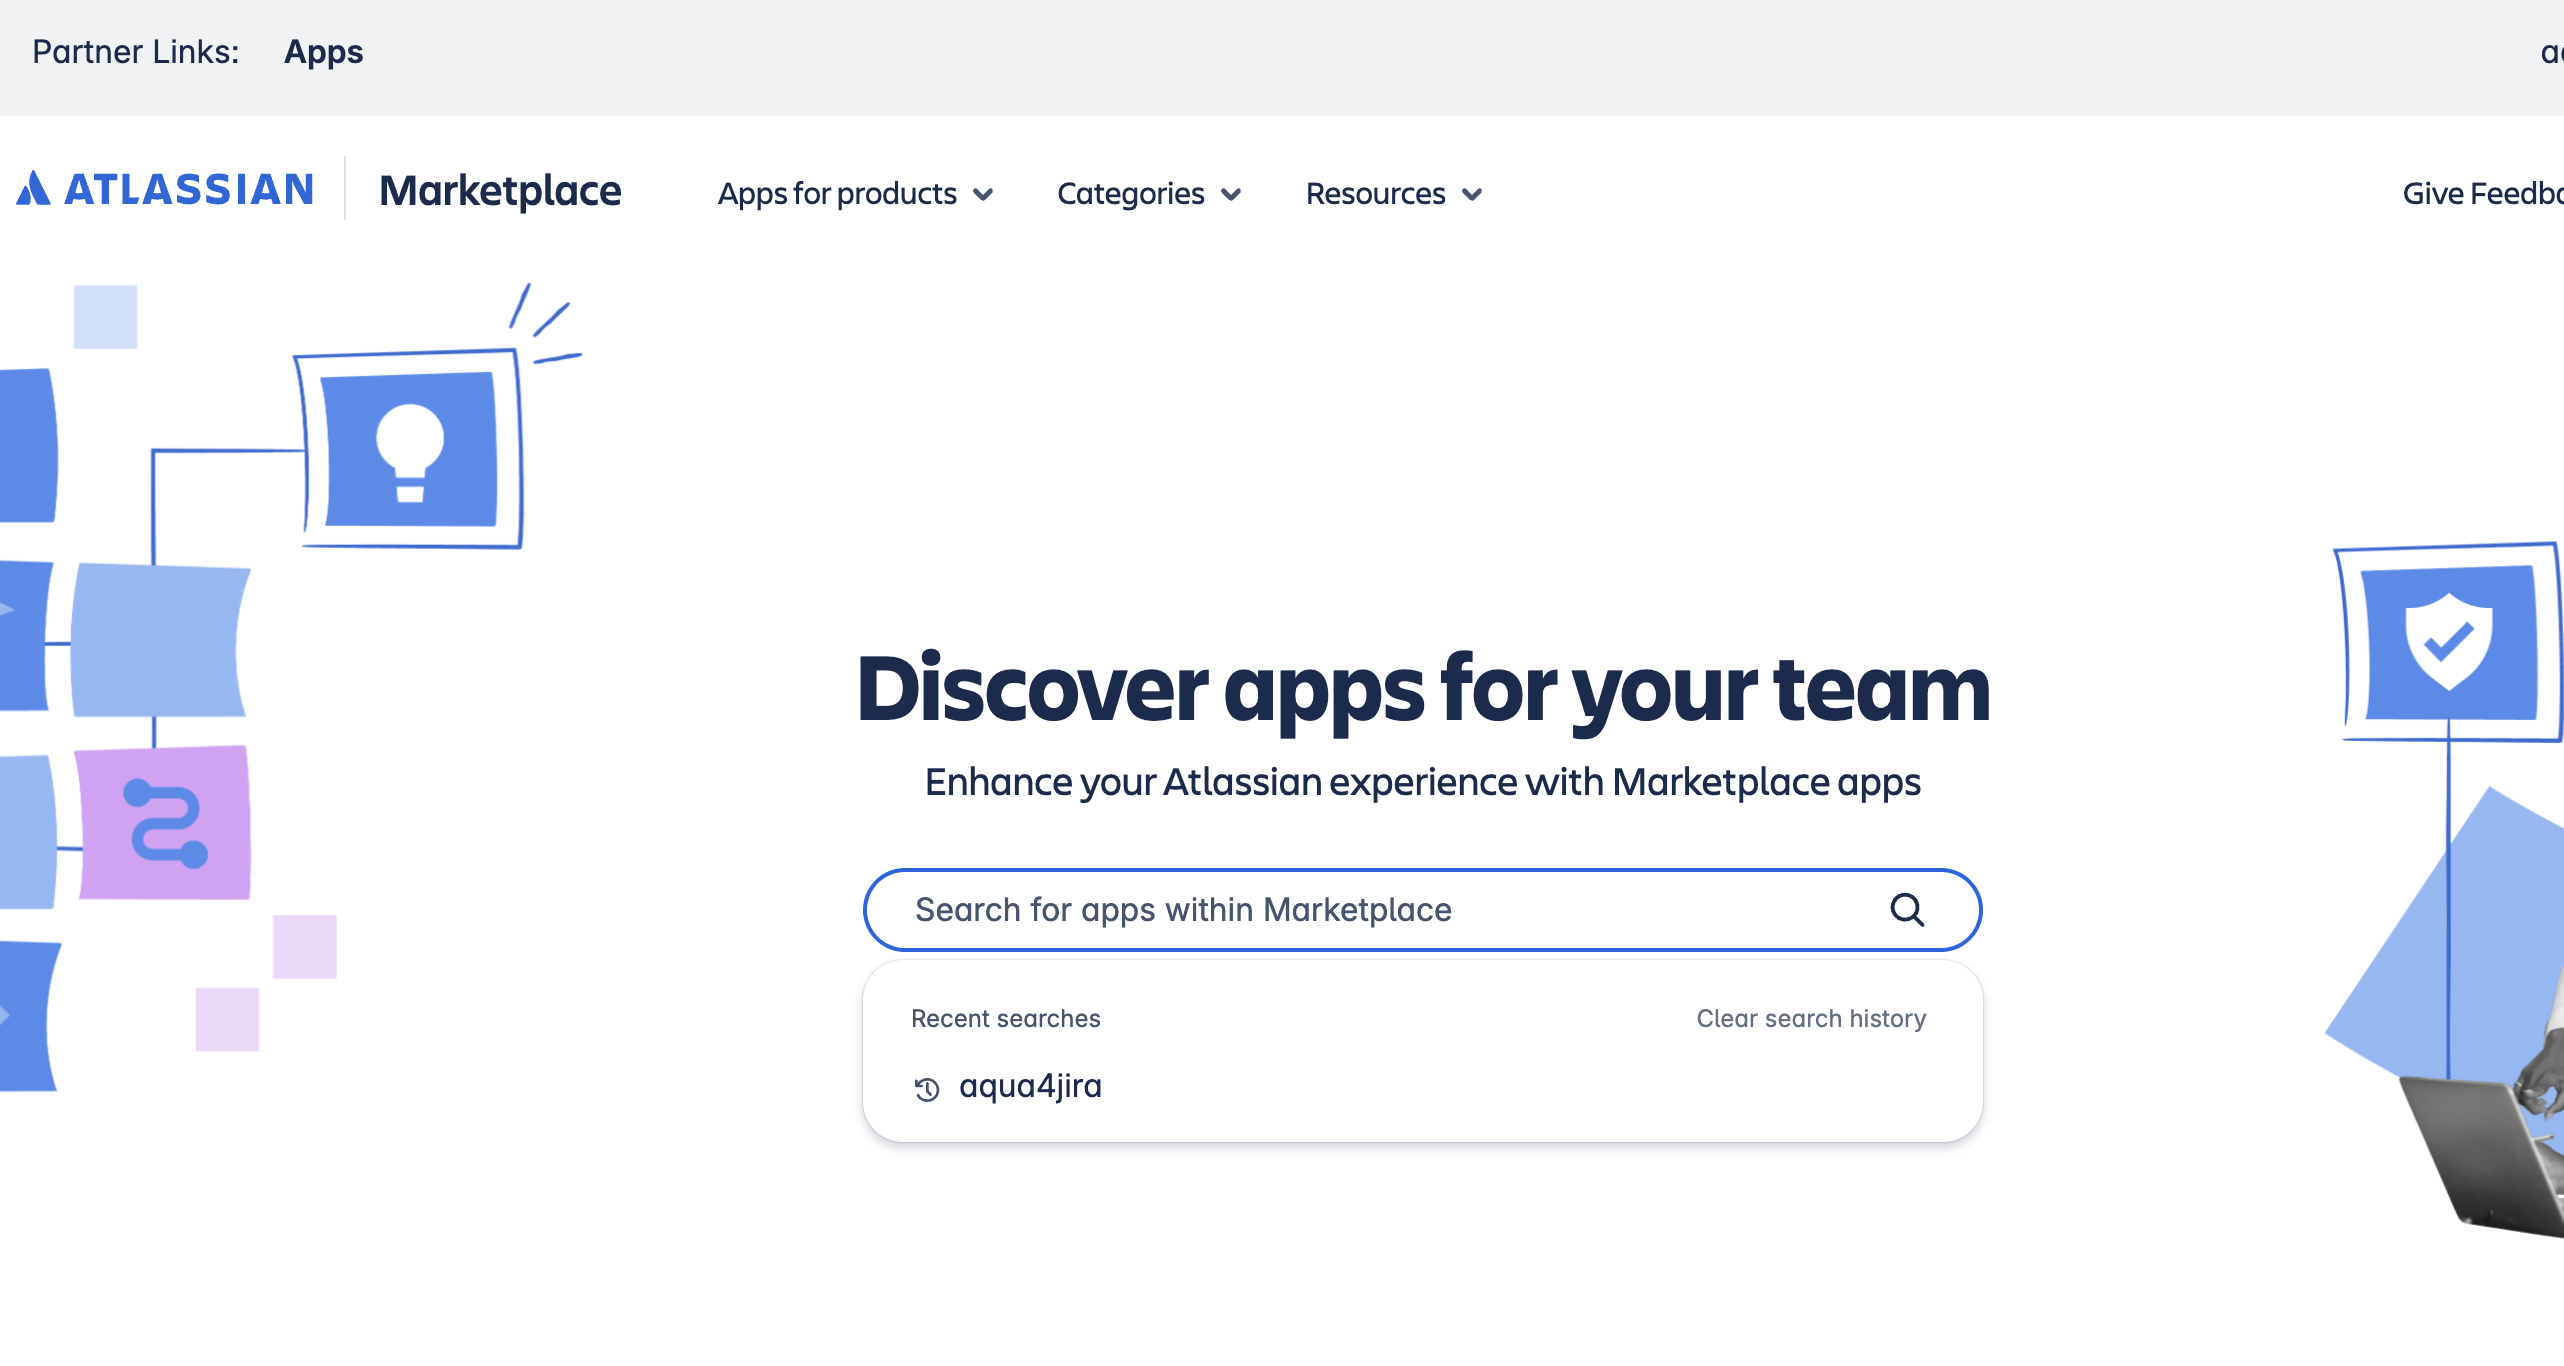Click the shield checkmark illustration
2564x1366 pixels.
tap(2447, 643)
